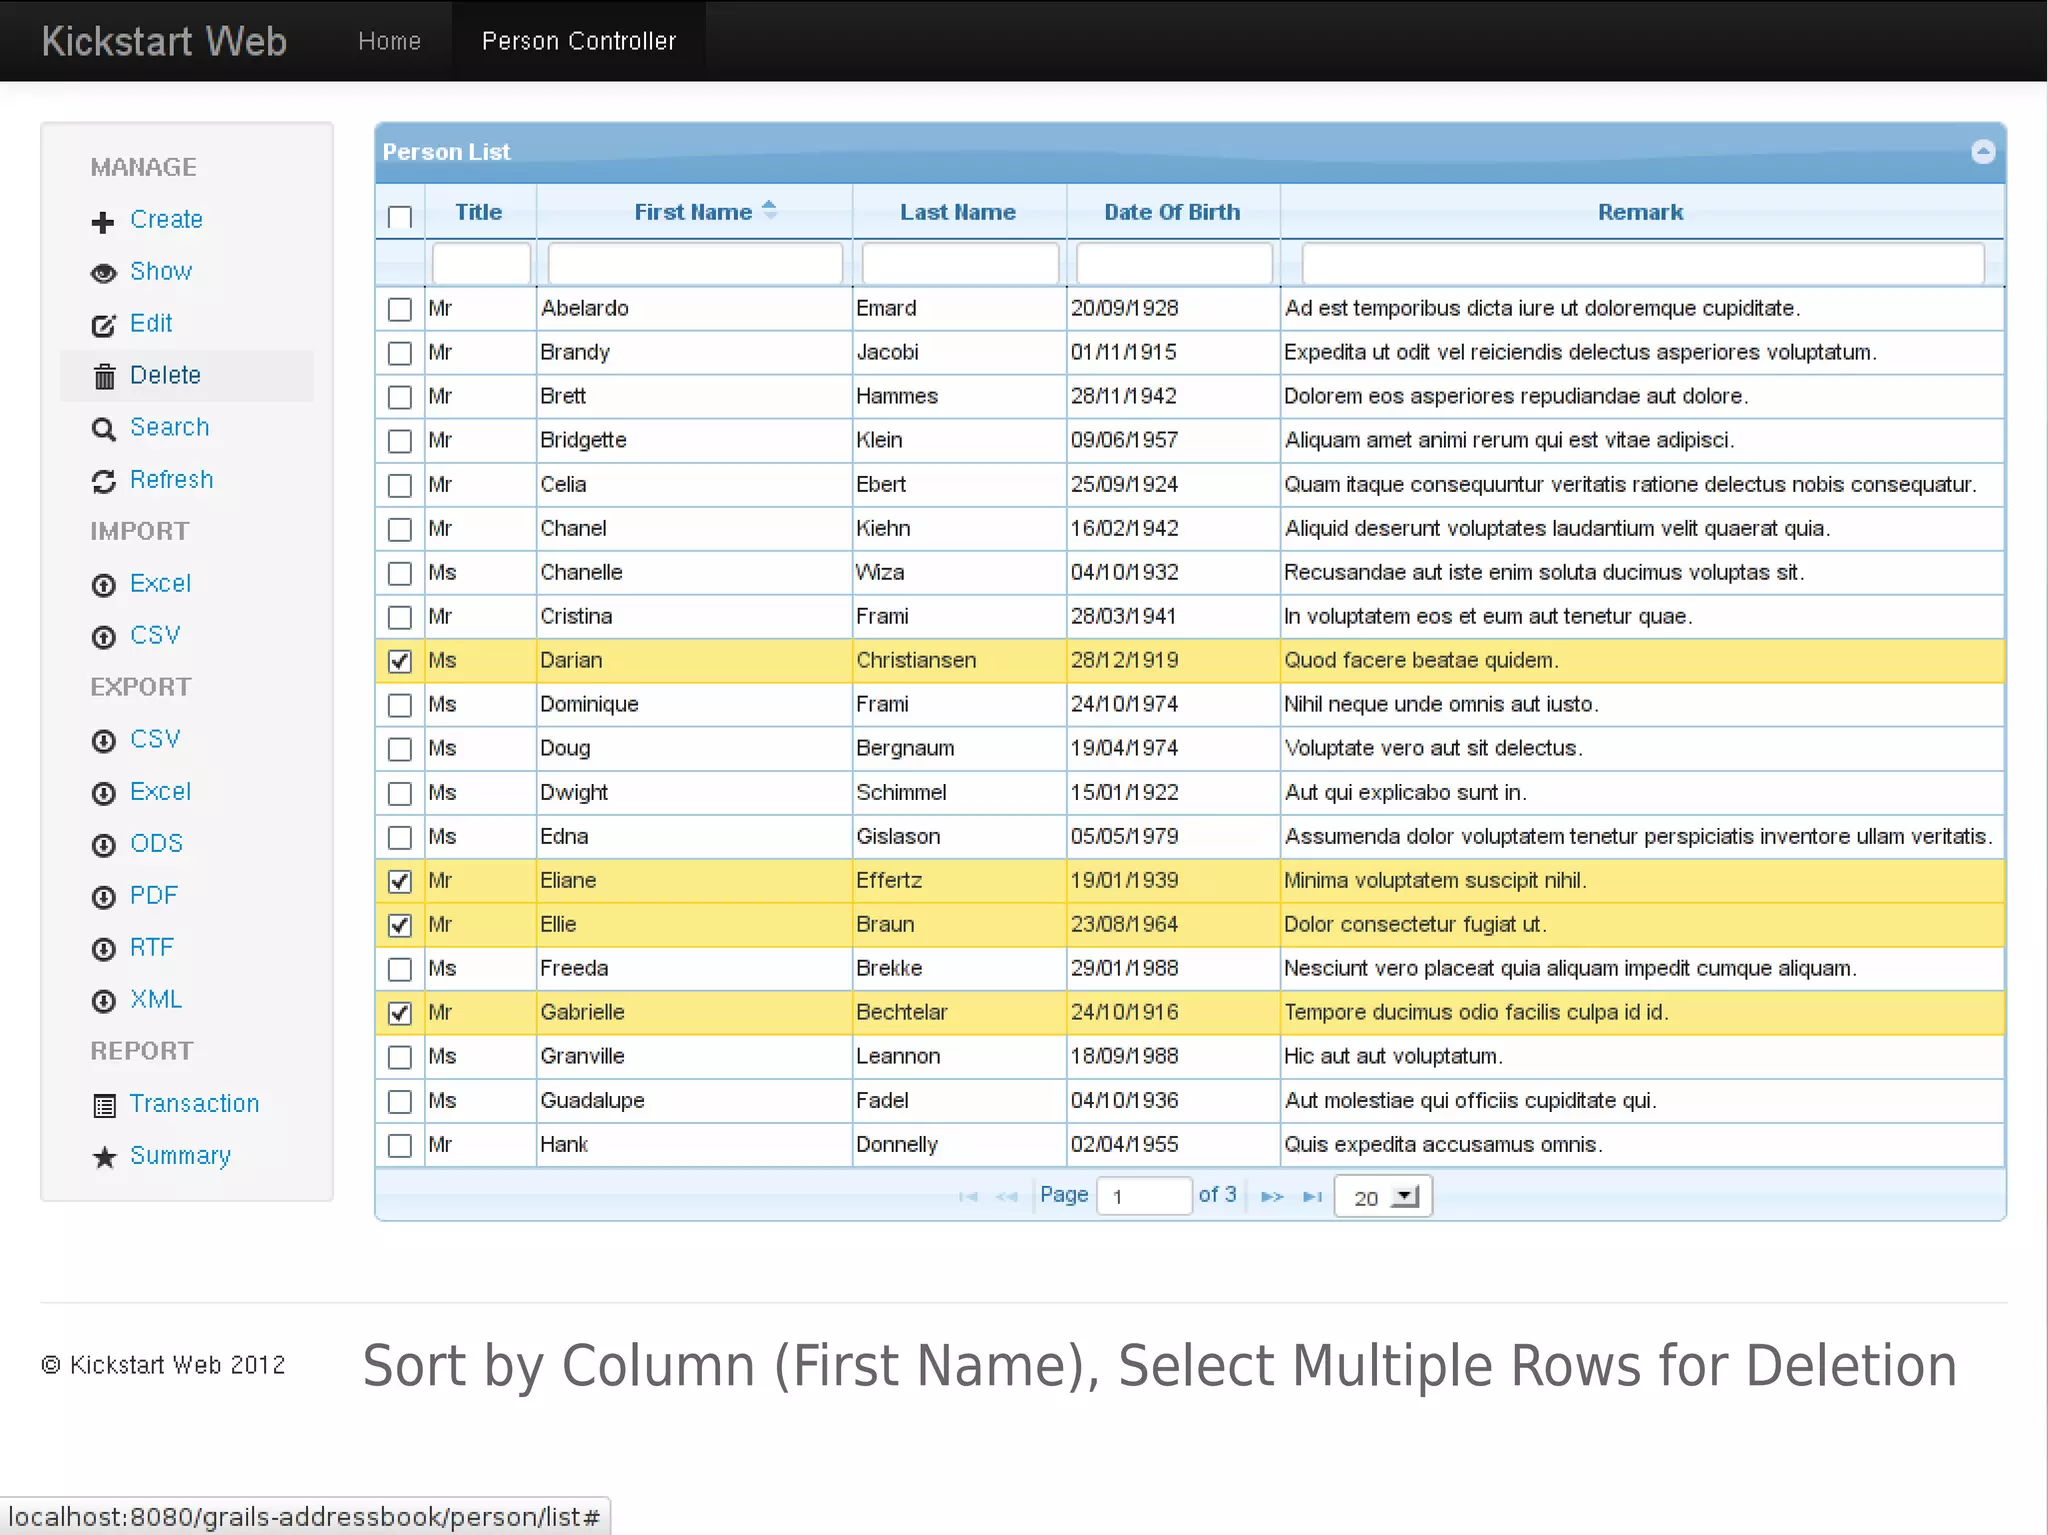
Task: Click the star icon beside Summary
Action: coord(104,1157)
